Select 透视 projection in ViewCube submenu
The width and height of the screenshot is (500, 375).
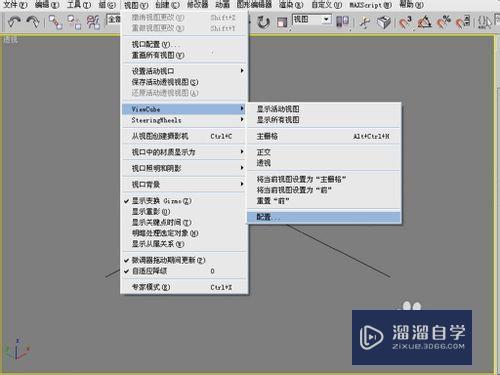point(324,163)
